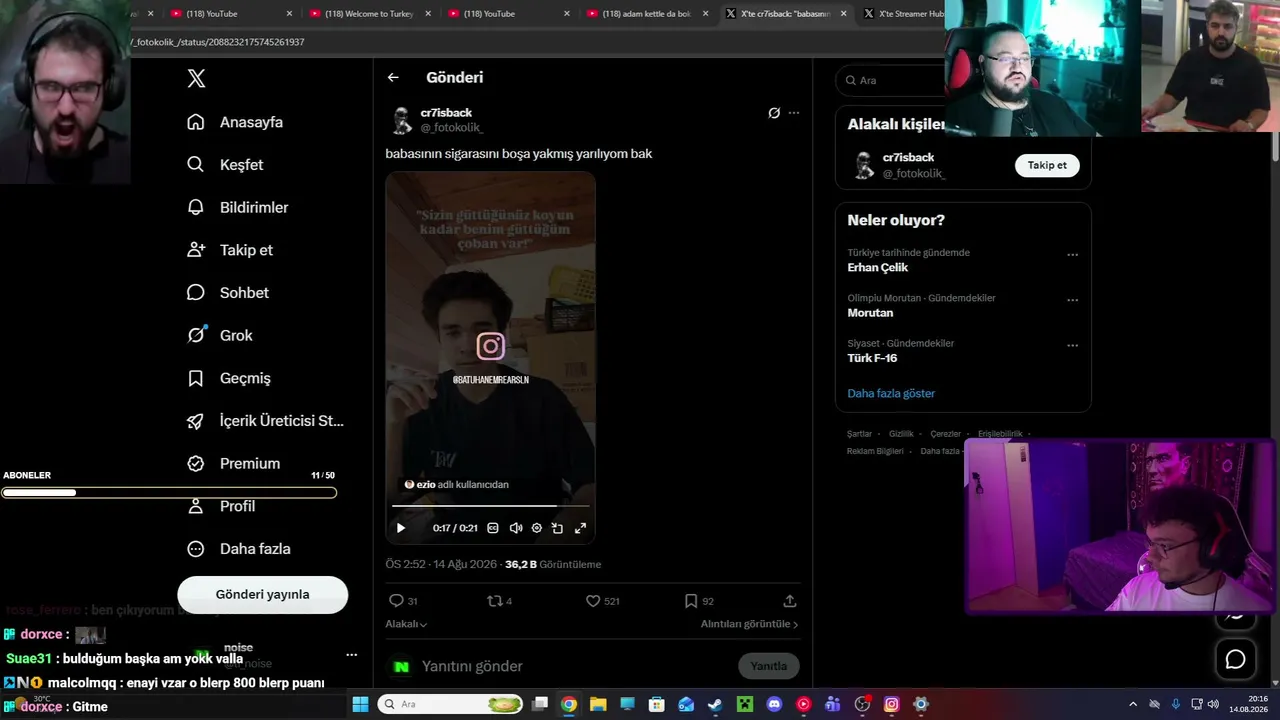Toggle video captions (CC)
The width and height of the screenshot is (1280, 720).
coord(492,528)
